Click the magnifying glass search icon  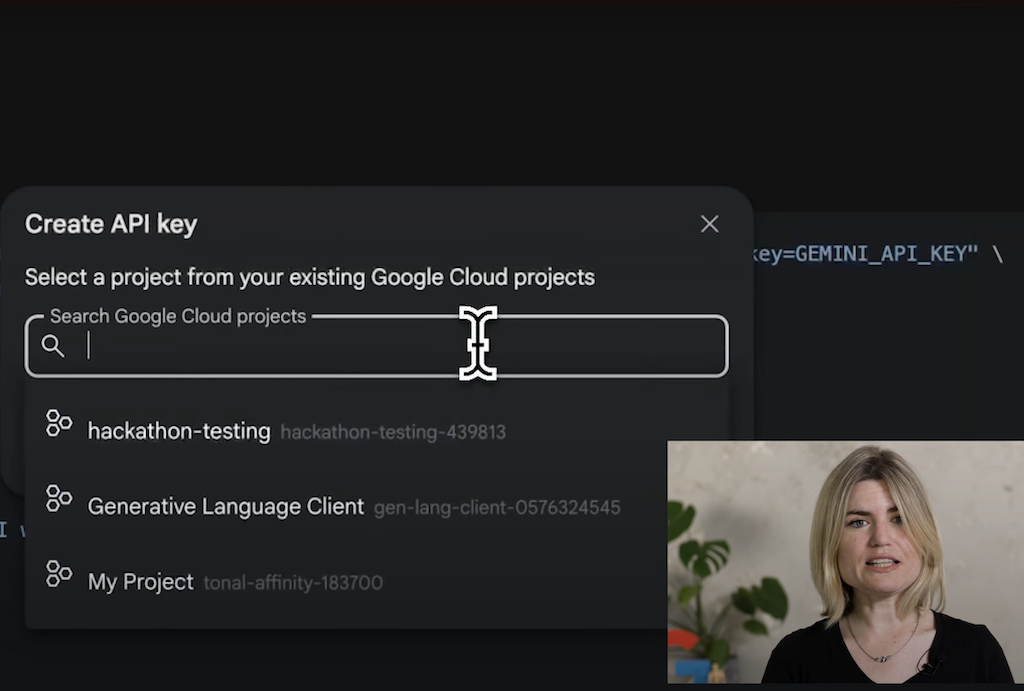[x=53, y=346]
